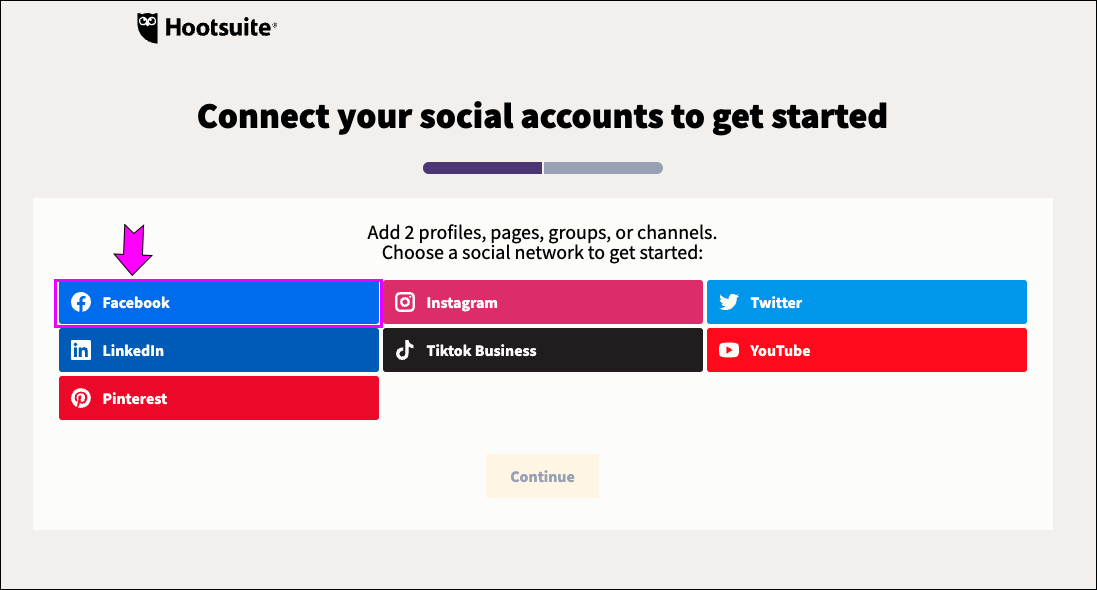Click the YouTube play icon
1097x590 pixels.
pyautogui.click(x=729, y=351)
